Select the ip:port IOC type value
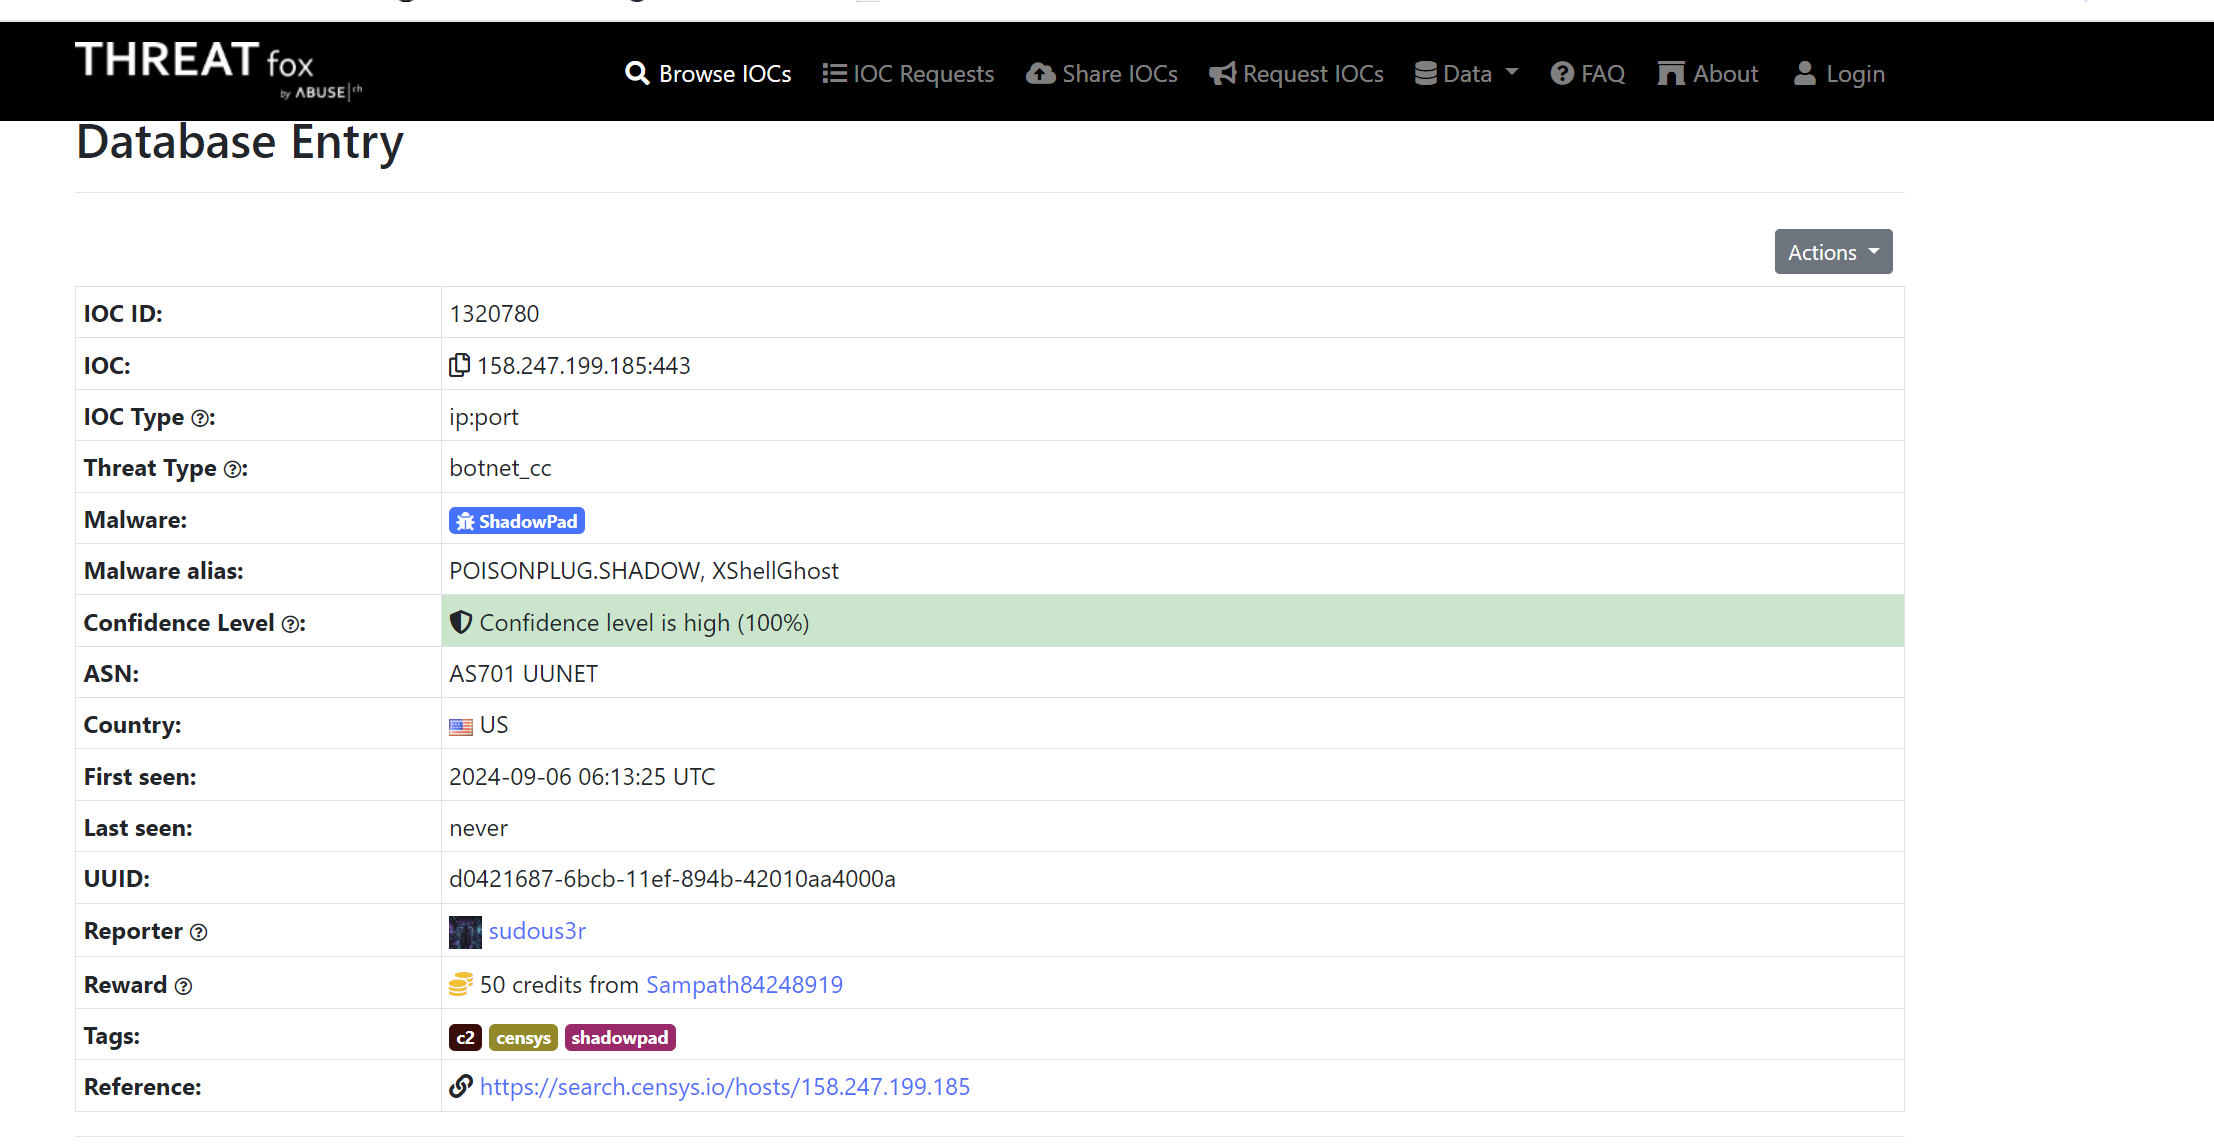This screenshot has width=2214, height=1146. [484, 417]
